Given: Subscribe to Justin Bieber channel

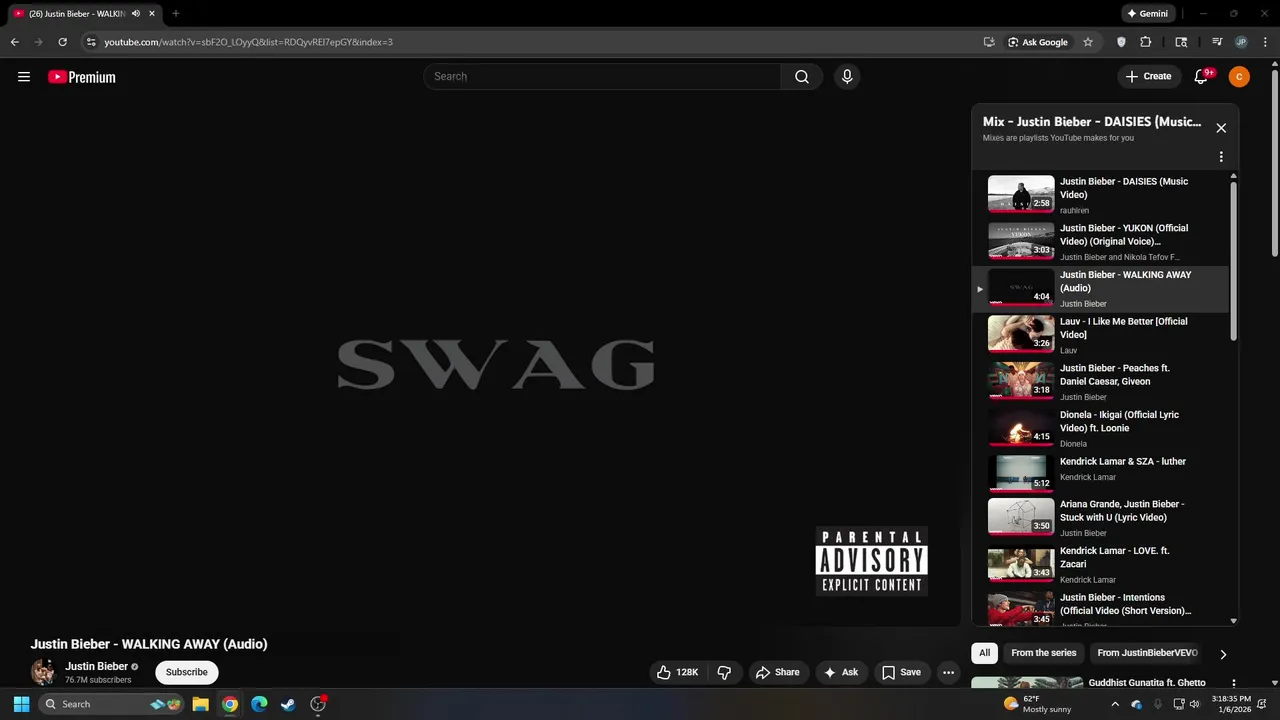Looking at the screenshot, I should 187,672.
